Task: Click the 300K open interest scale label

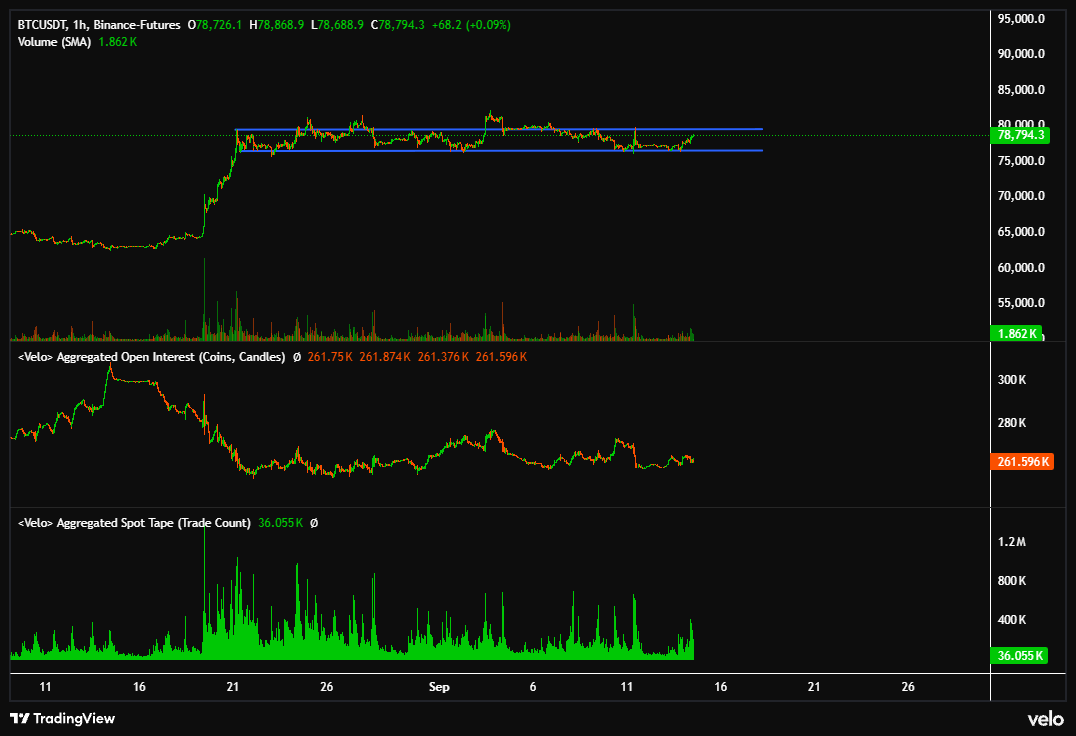Action: (1012, 380)
